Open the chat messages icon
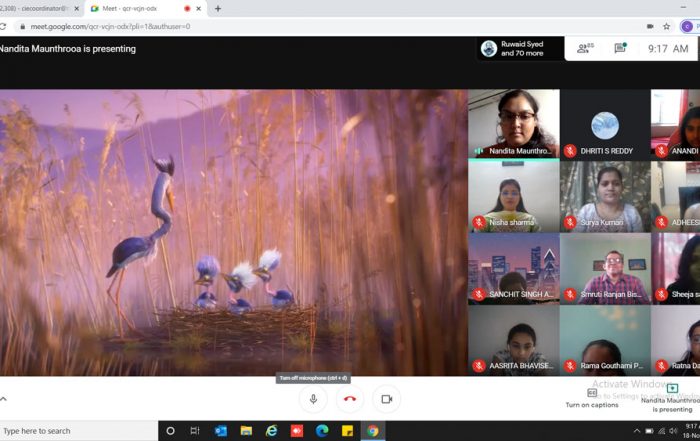The height and width of the screenshot is (441, 700). 620,48
